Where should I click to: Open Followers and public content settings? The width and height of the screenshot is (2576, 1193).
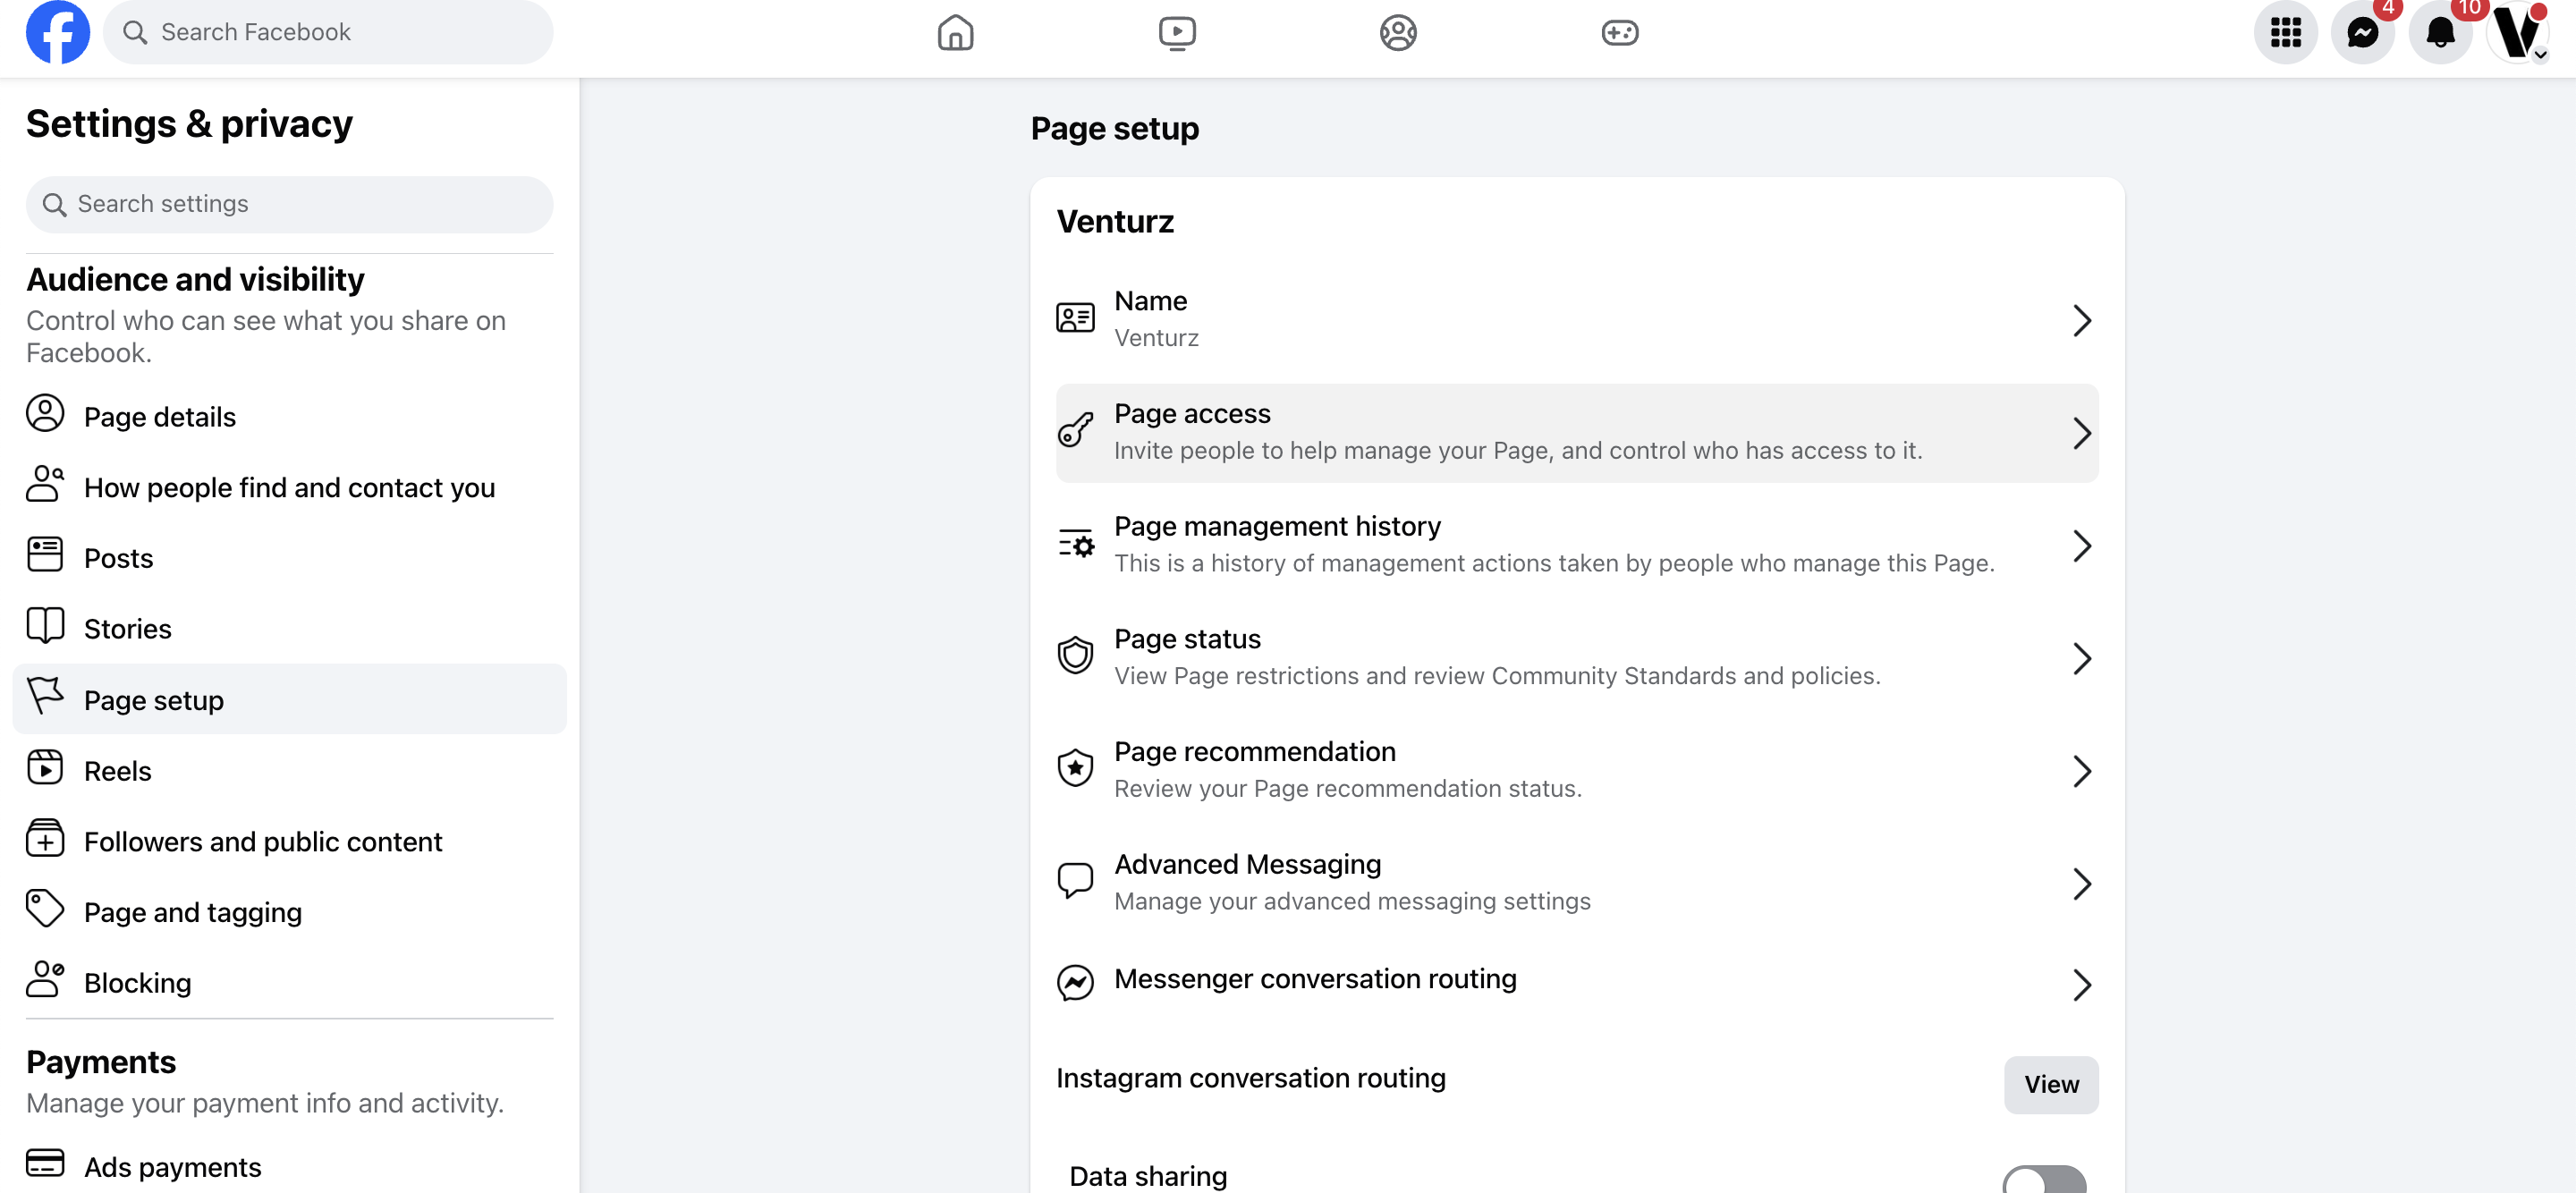coord(289,841)
